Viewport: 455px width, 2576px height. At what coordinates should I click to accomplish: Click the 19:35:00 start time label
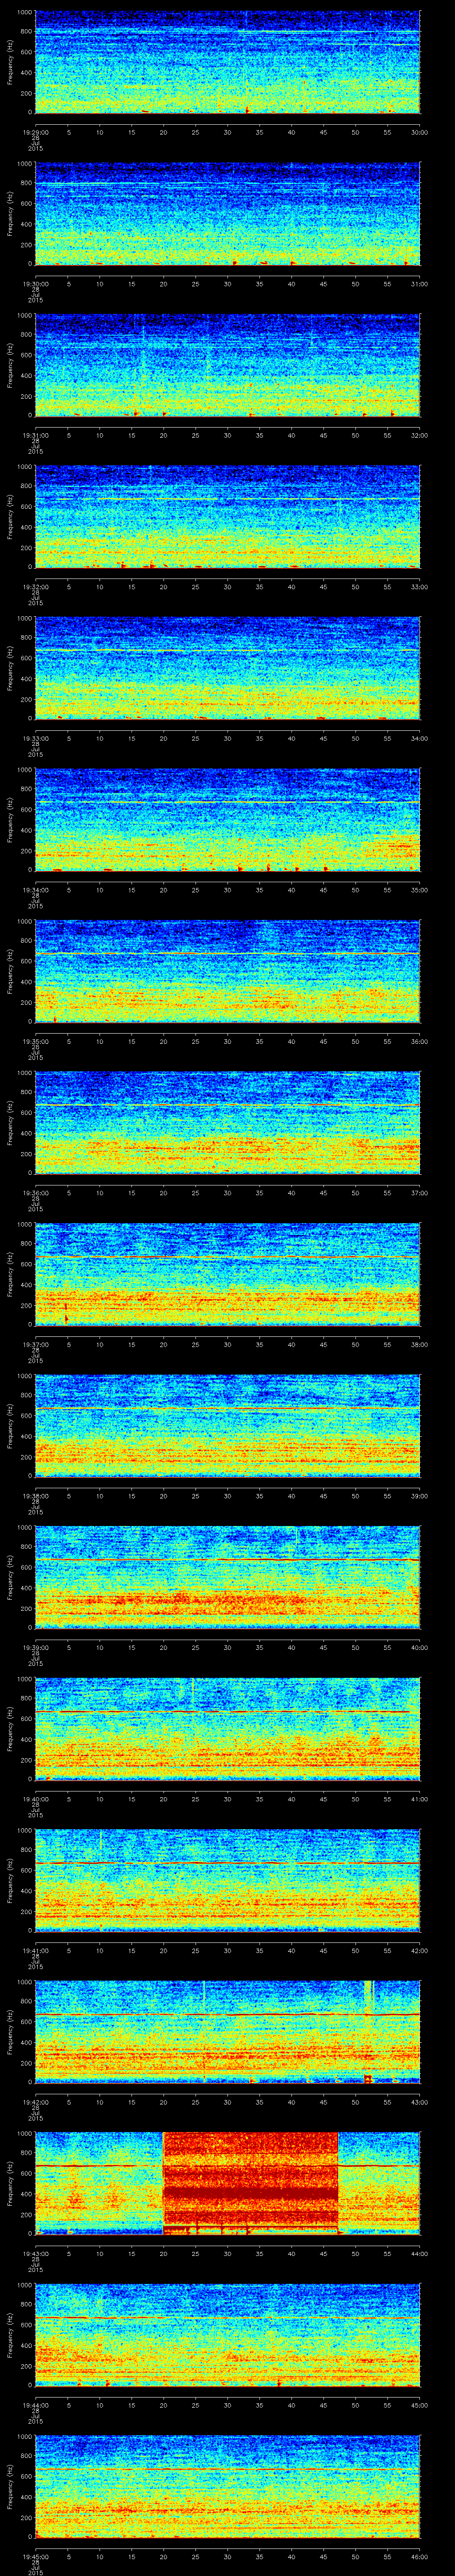pyautogui.click(x=35, y=1041)
